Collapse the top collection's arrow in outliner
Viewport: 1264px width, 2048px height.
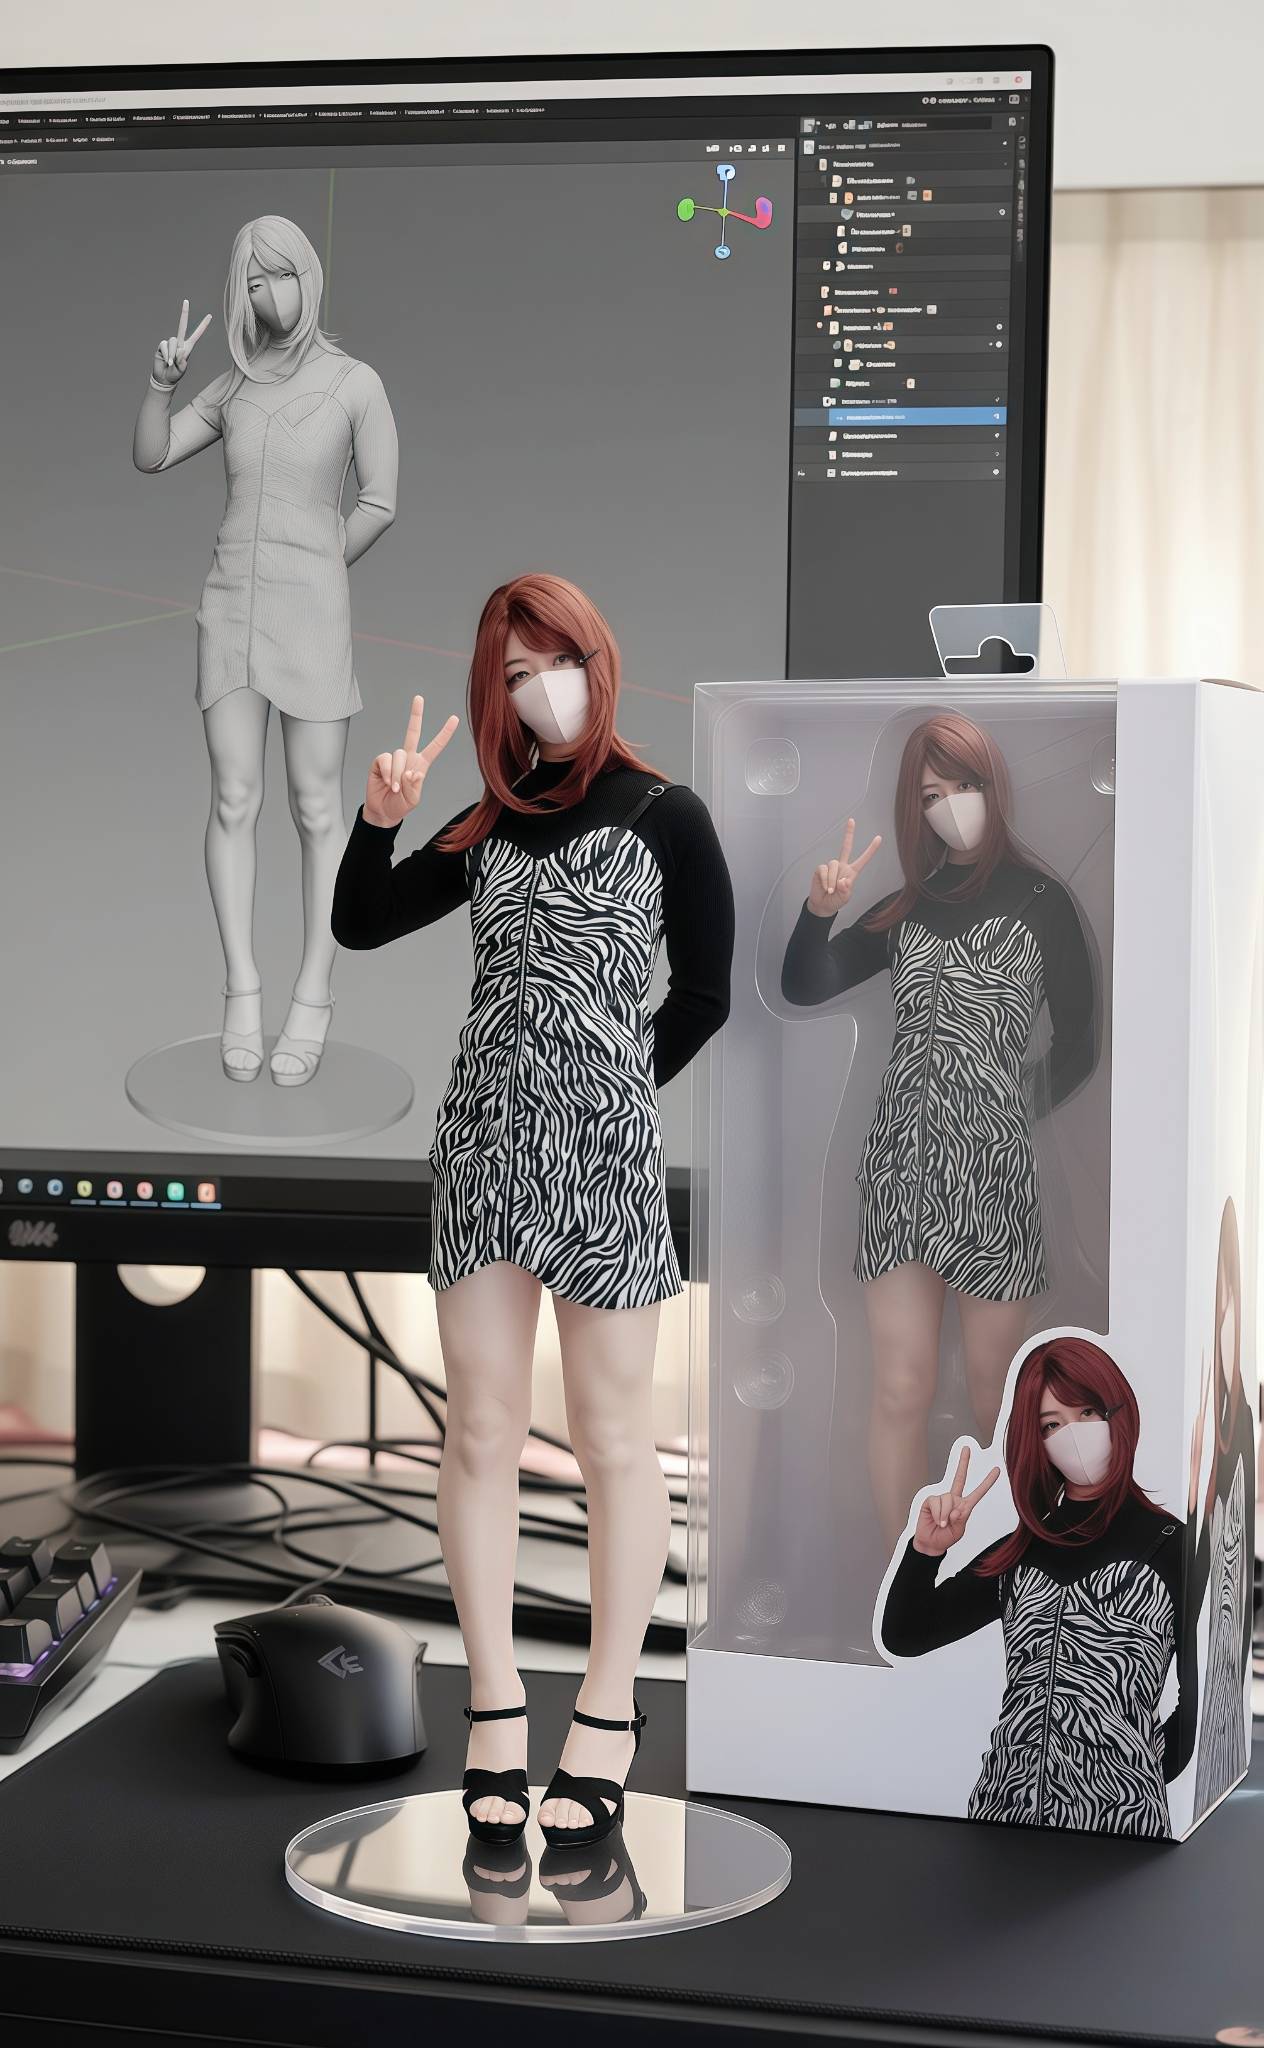point(808,144)
